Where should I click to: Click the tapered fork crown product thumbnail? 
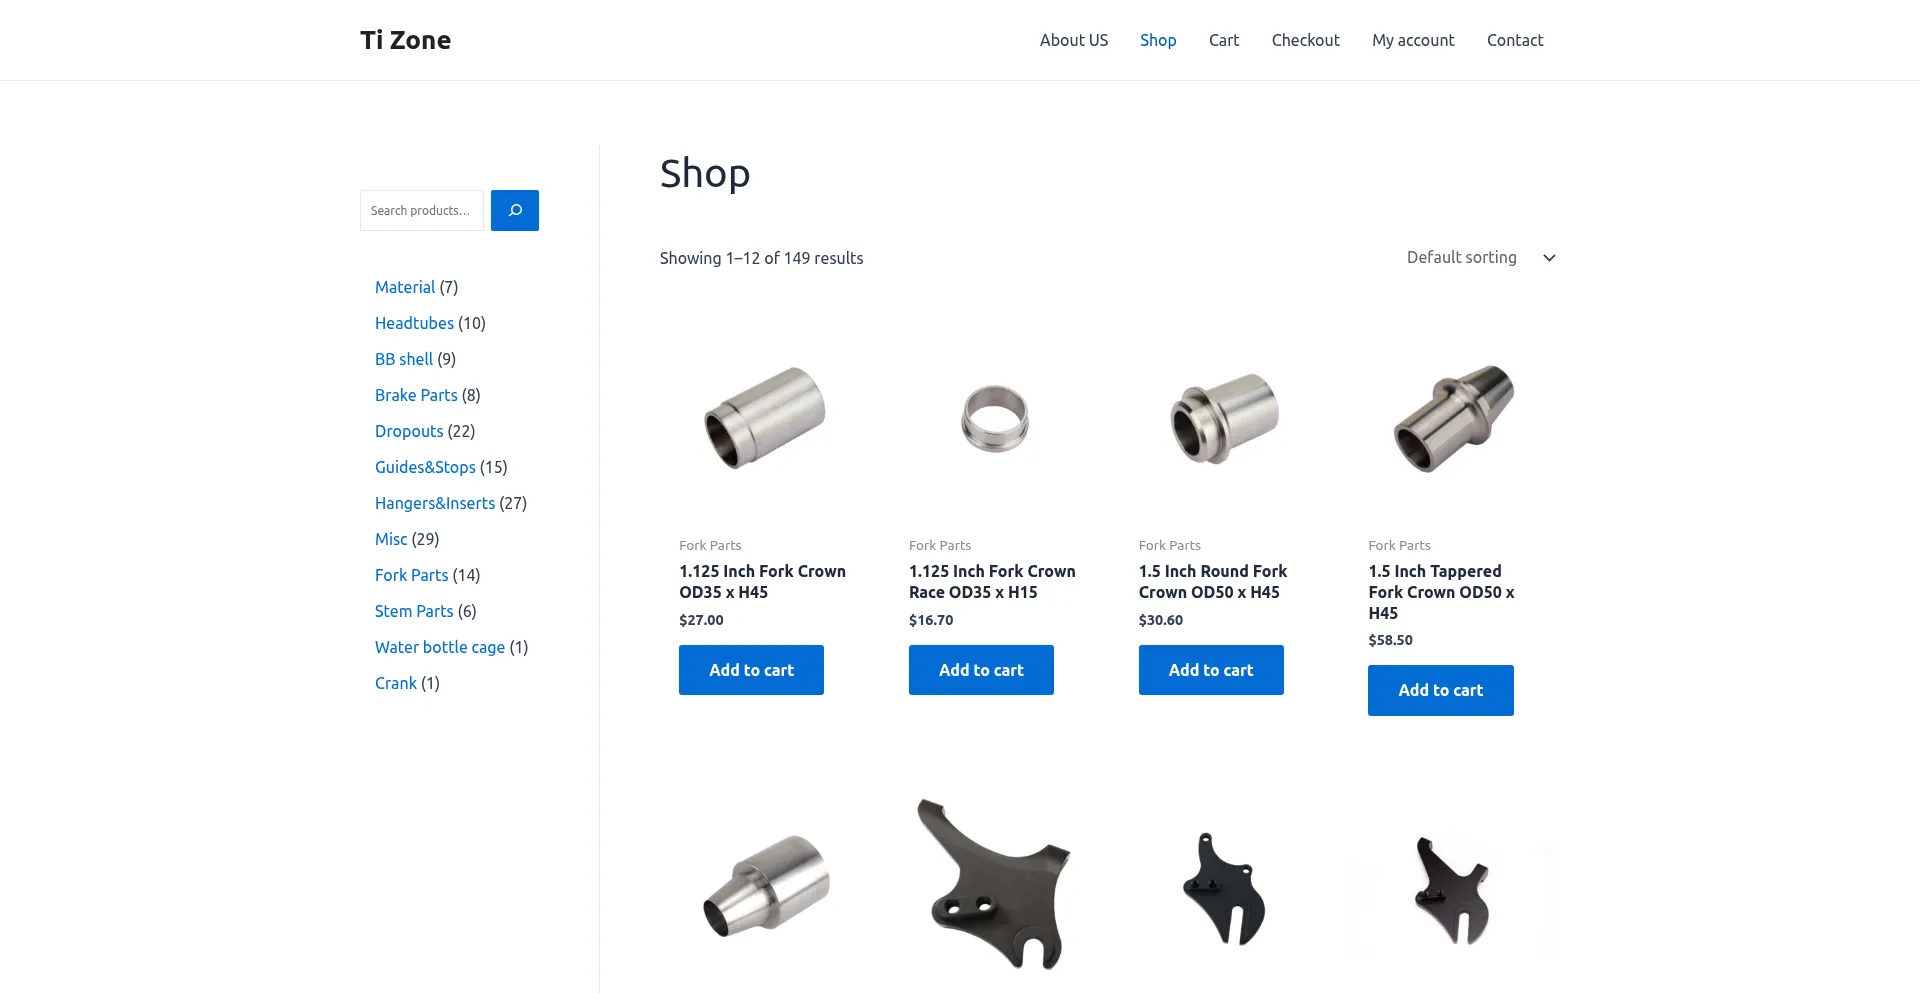point(1454,419)
